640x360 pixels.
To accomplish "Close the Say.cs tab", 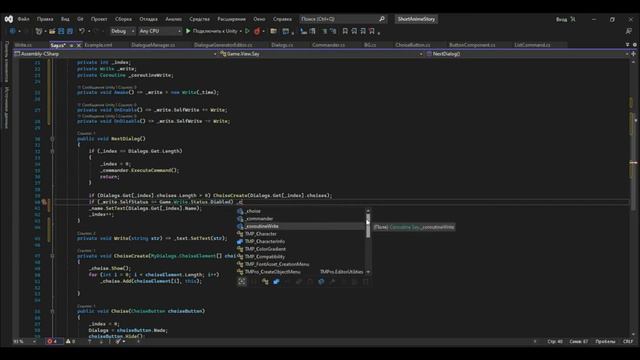I will click(x=79, y=45).
